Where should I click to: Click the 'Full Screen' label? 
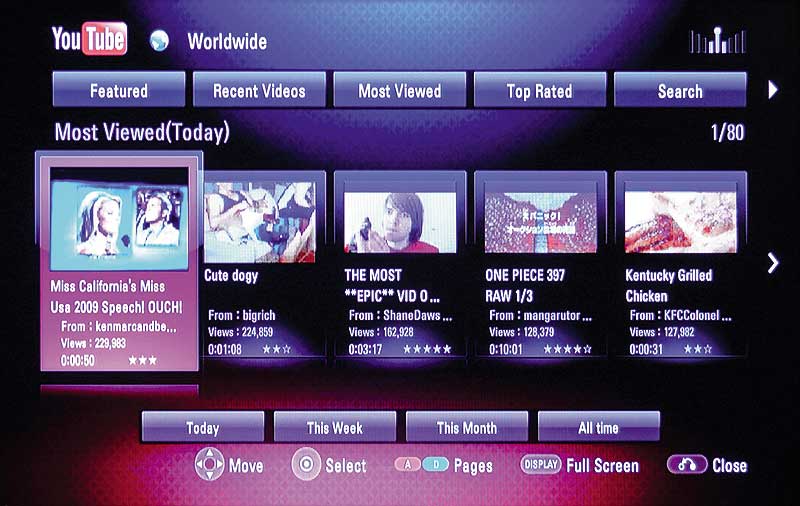click(603, 465)
